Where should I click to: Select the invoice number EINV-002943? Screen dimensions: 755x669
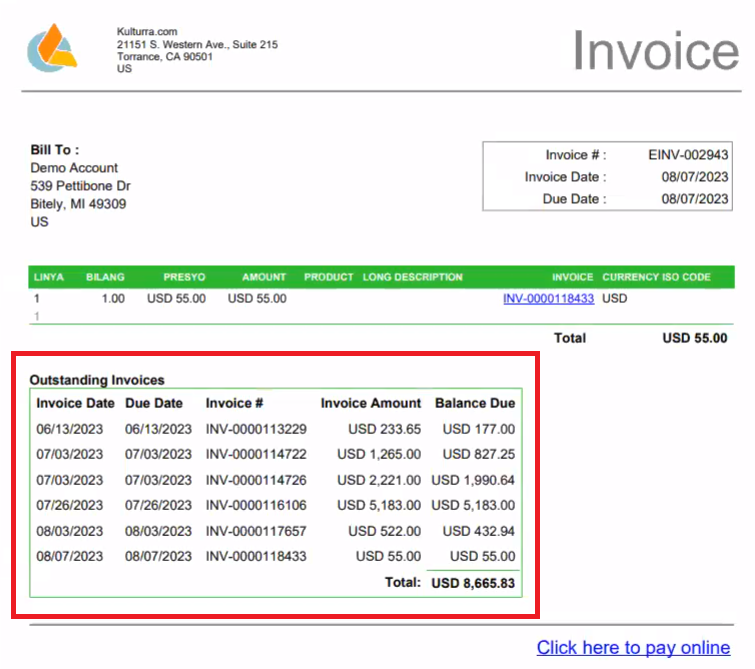click(688, 155)
